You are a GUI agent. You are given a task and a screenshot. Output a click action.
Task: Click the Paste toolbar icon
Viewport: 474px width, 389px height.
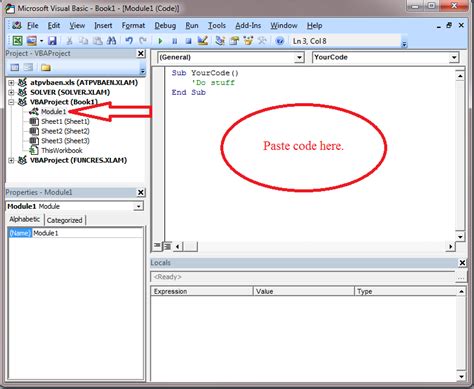pyautogui.click(x=97, y=41)
